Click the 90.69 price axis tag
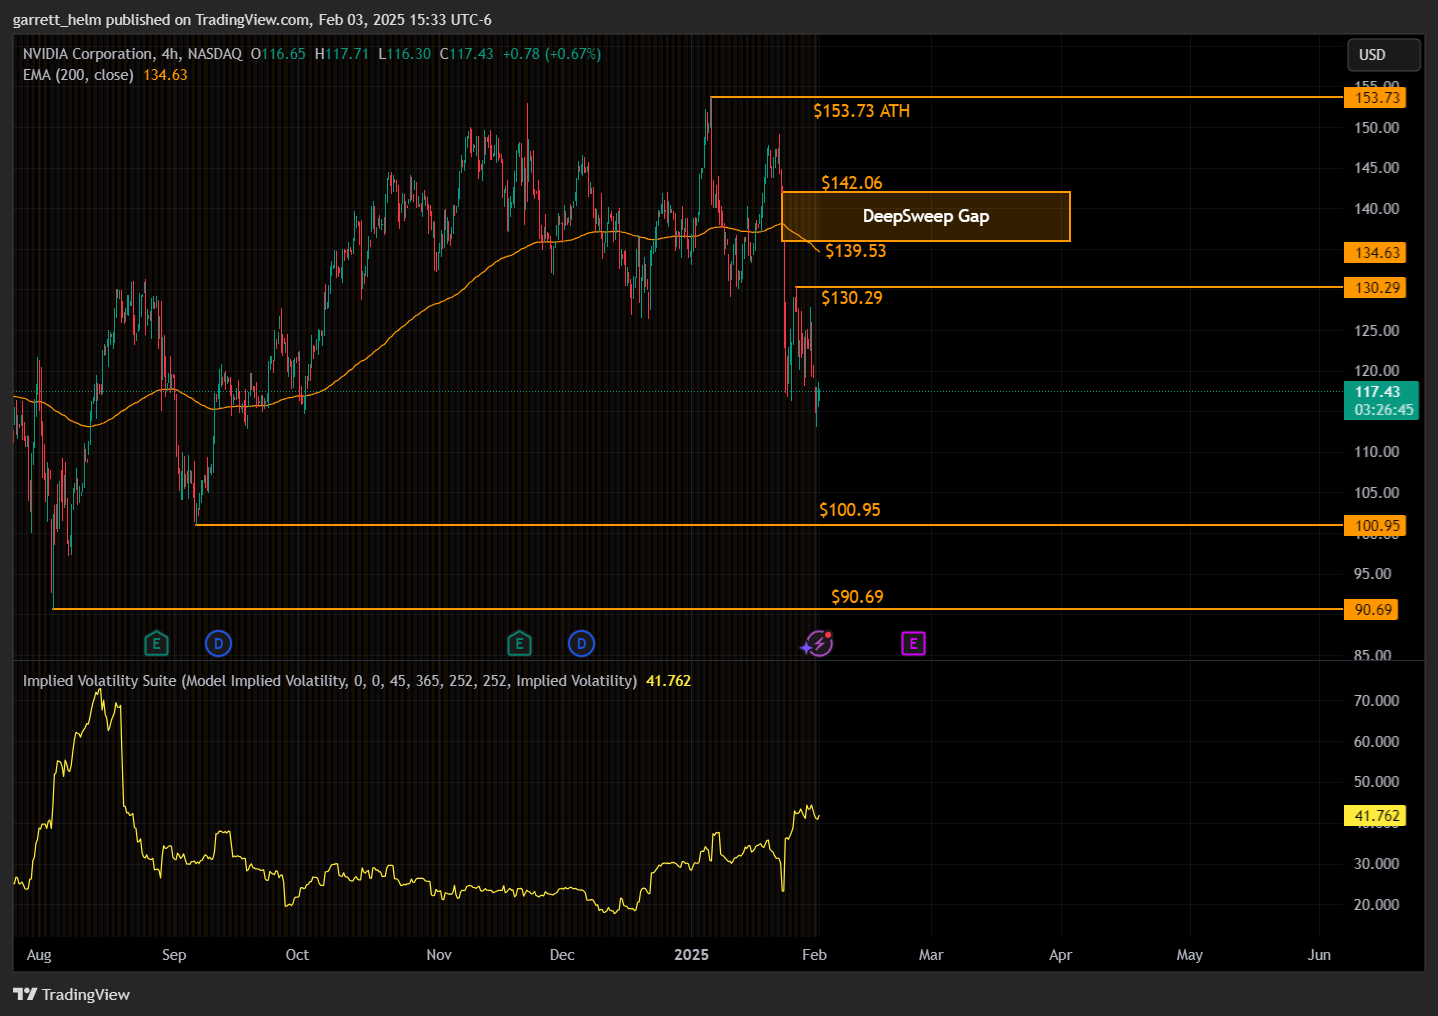 [x=1372, y=610]
